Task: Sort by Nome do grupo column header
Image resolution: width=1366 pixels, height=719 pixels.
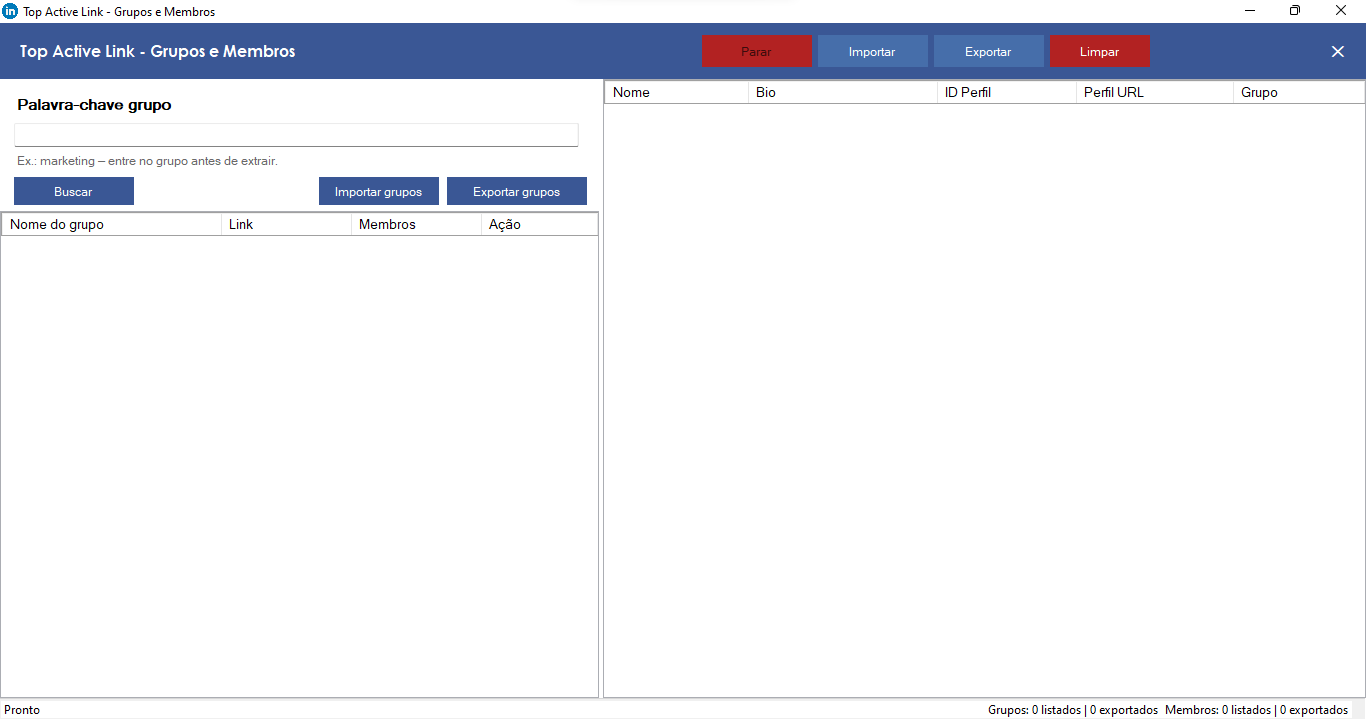Action: pos(111,224)
